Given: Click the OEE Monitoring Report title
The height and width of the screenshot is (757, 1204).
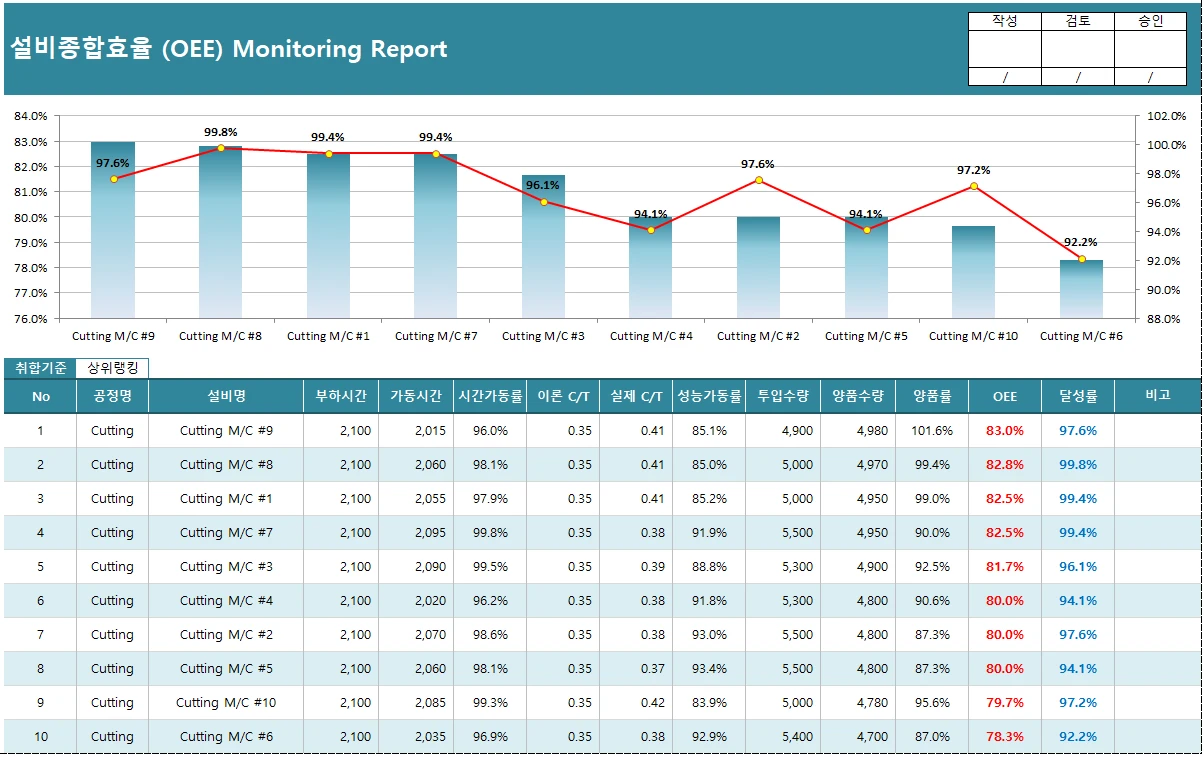Looking at the screenshot, I should pyautogui.click(x=228, y=49).
